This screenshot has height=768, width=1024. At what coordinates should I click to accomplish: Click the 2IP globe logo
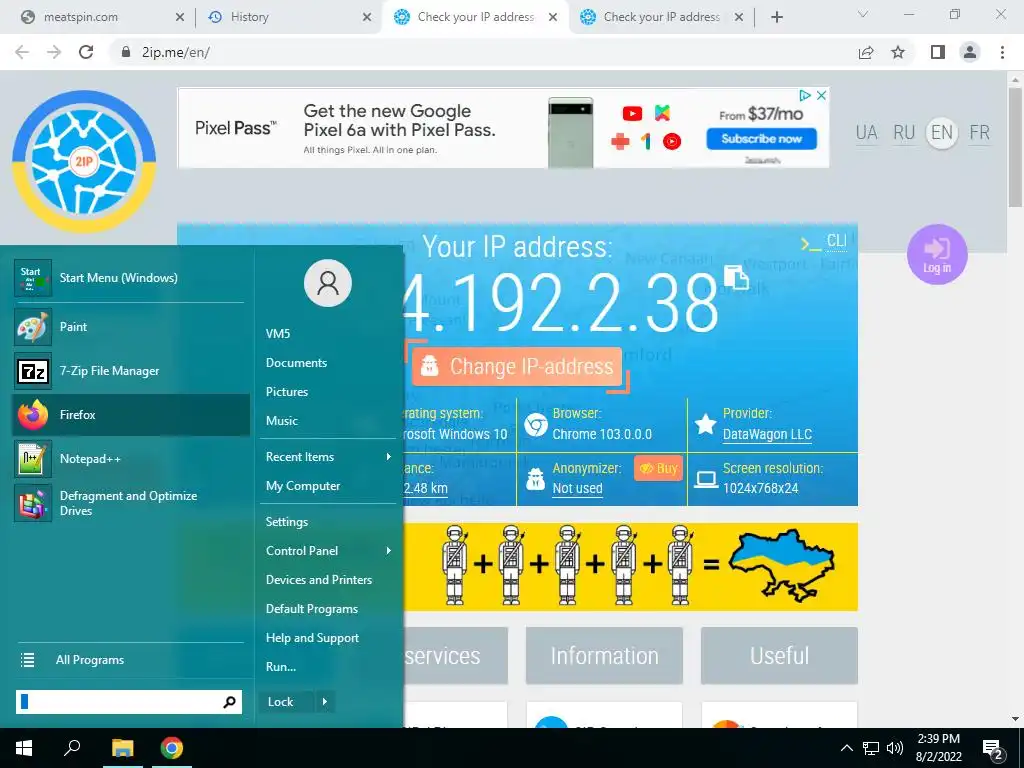[84, 161]
